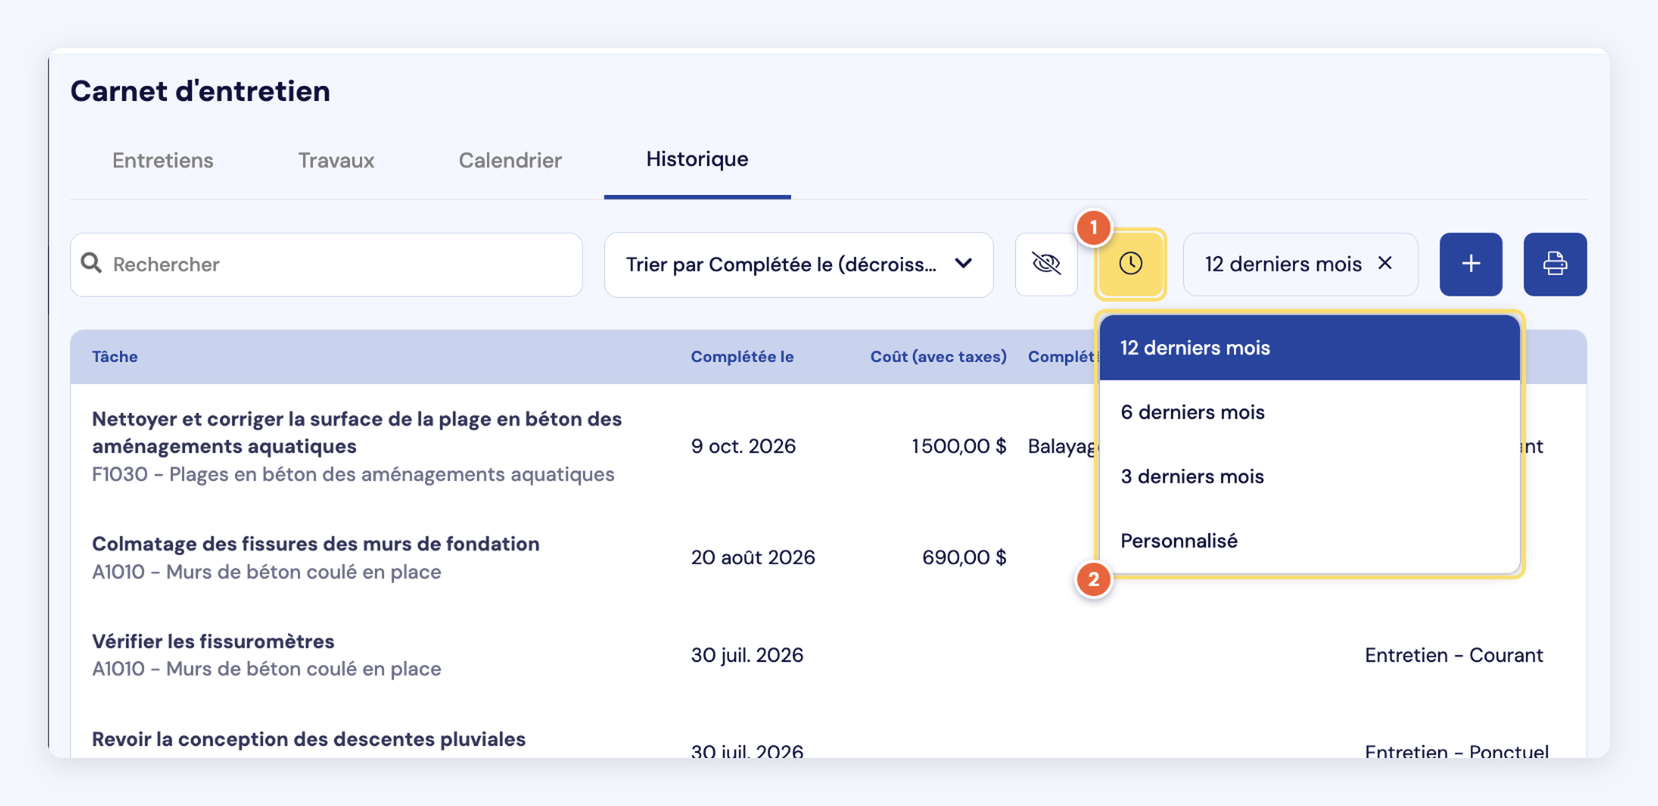
Task: Click the Coût (avec taxes) column header
Action: point(938,357)
